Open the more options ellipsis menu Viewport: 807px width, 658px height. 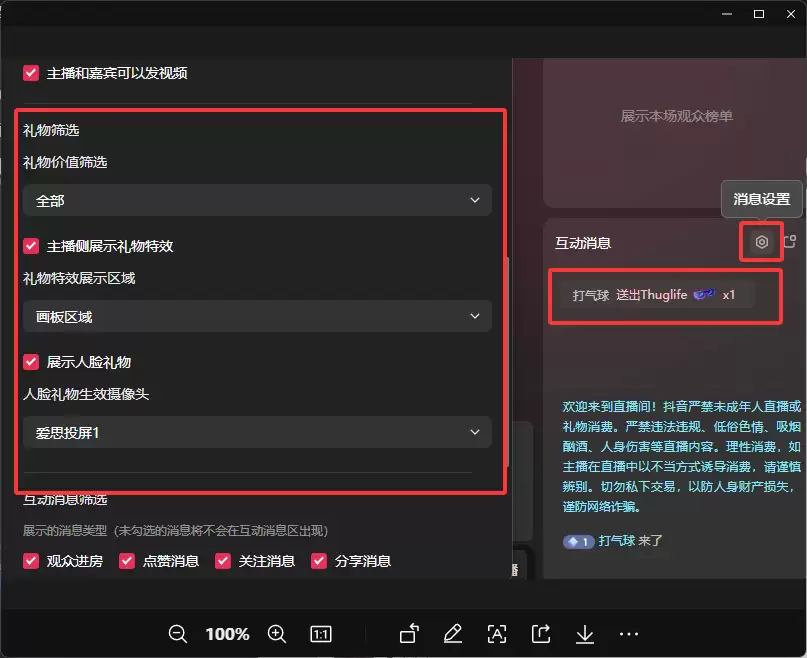tap(628, 634)
